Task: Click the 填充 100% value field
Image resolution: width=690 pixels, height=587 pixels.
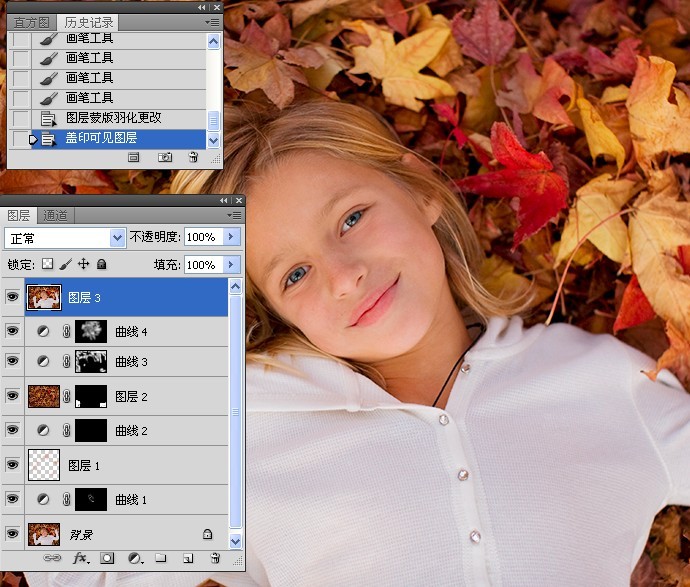Action: [x=204, y=264]
